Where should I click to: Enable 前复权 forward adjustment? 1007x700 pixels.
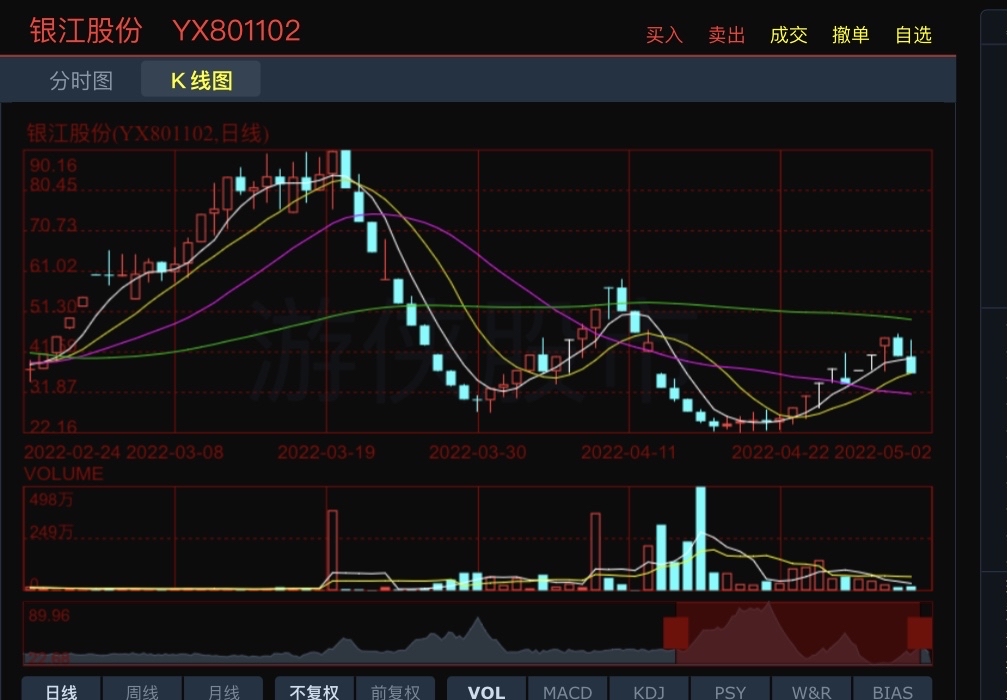pyautogui.click(x=395, y=691)
